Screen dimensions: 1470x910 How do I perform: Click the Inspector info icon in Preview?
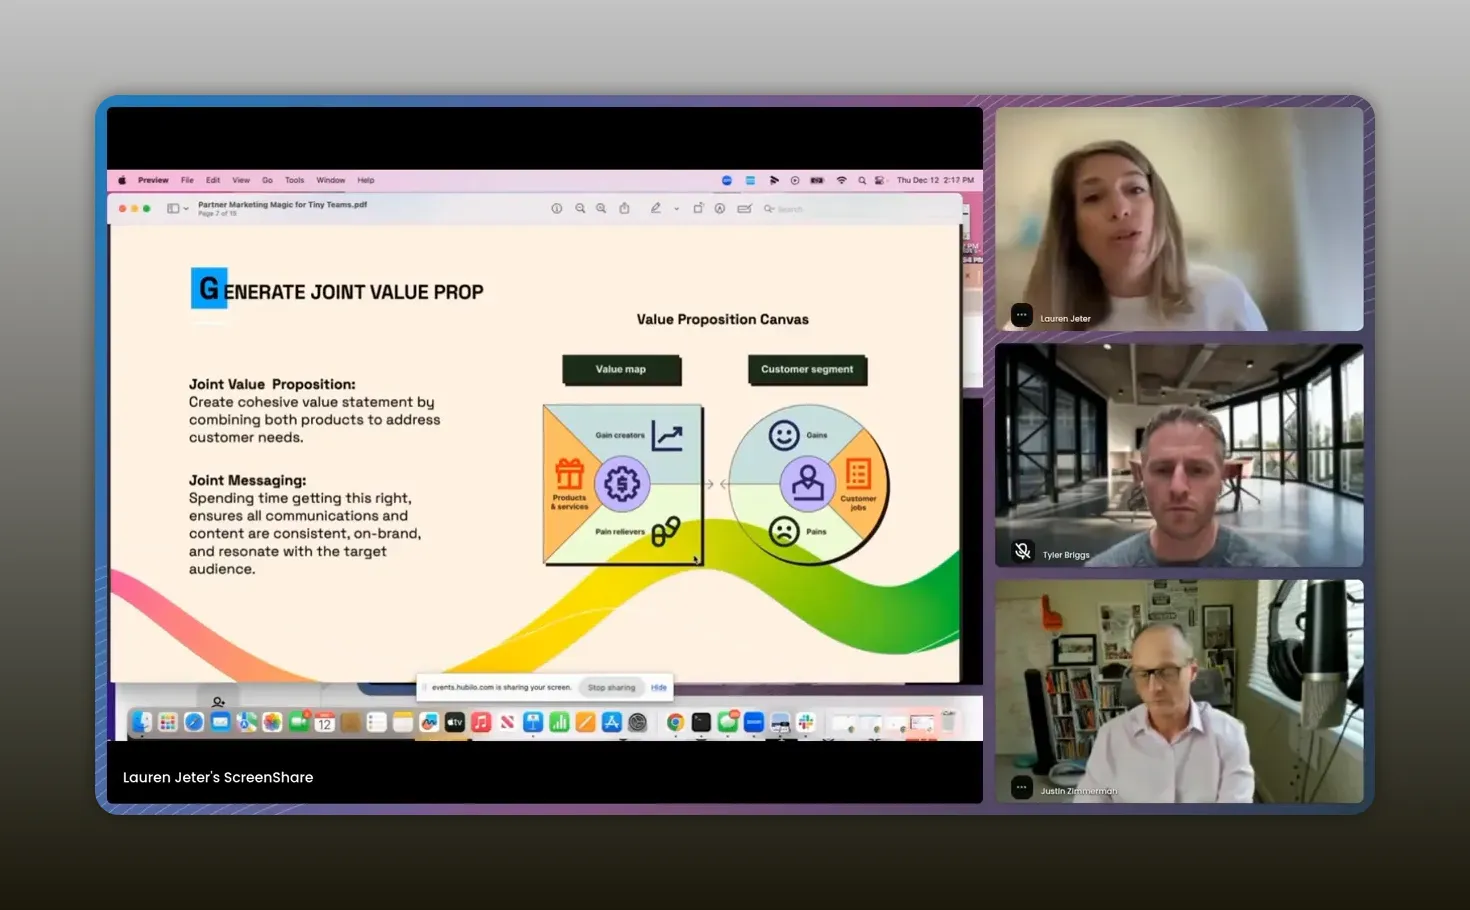point(557,208)
